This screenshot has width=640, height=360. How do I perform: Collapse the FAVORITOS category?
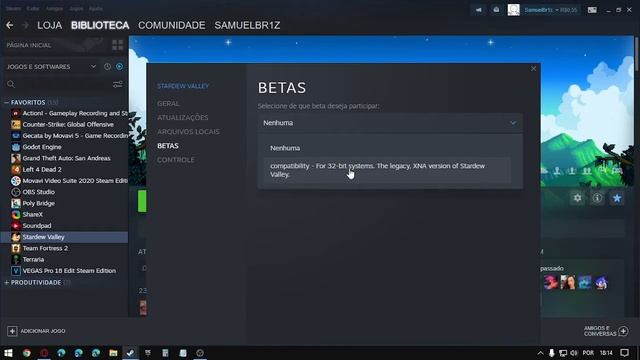[x=7, y=102]
